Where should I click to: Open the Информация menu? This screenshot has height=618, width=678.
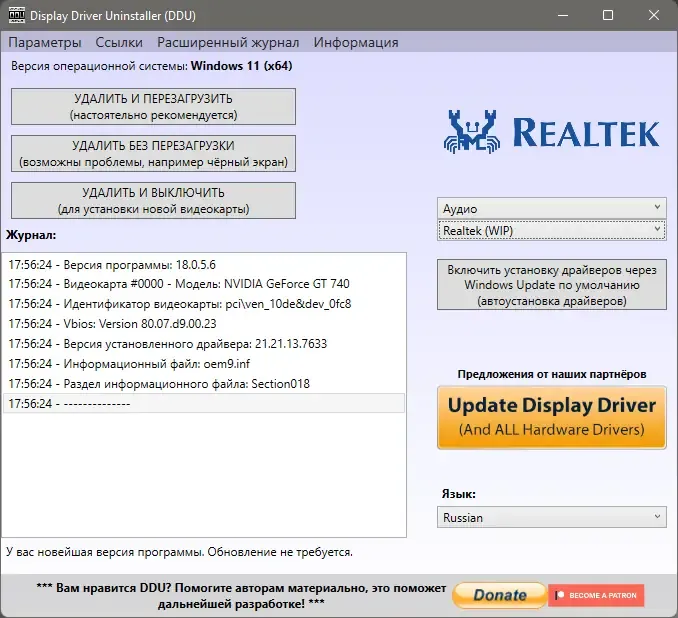(356, 42)
